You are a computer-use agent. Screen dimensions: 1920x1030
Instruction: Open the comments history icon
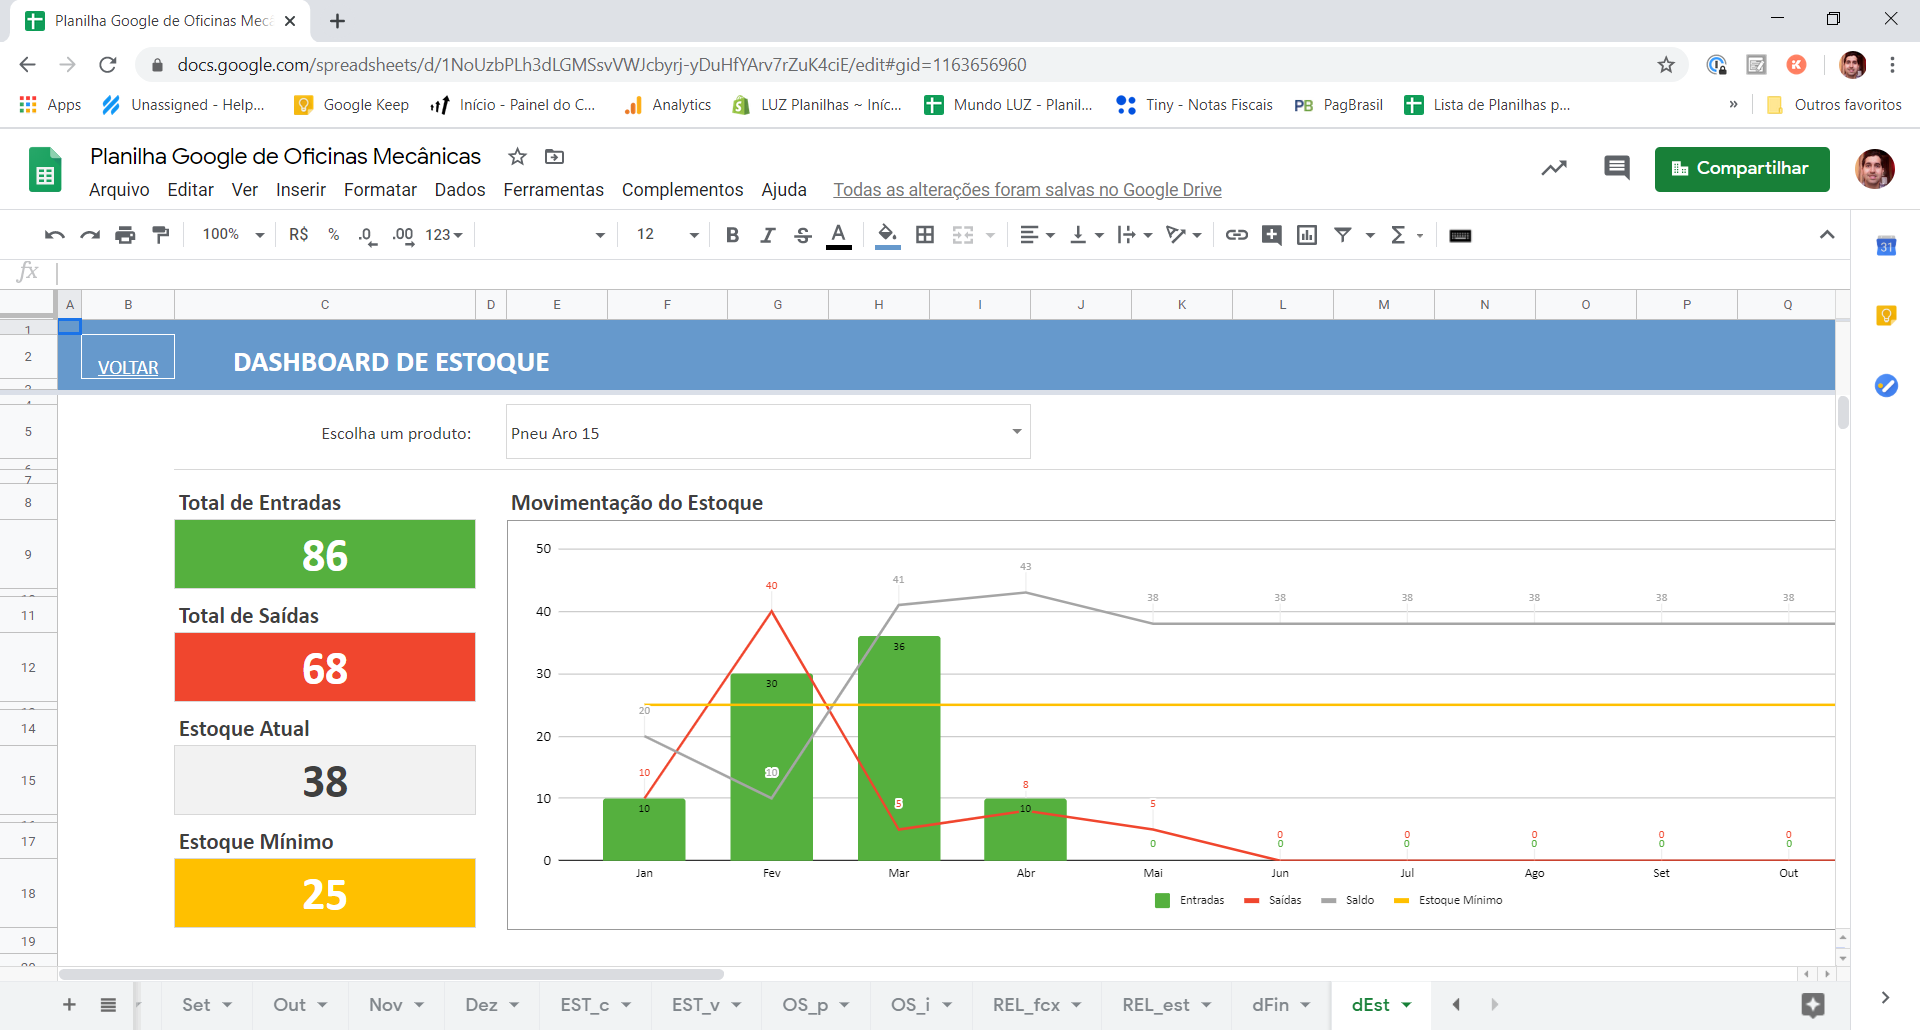(1616, 168)
